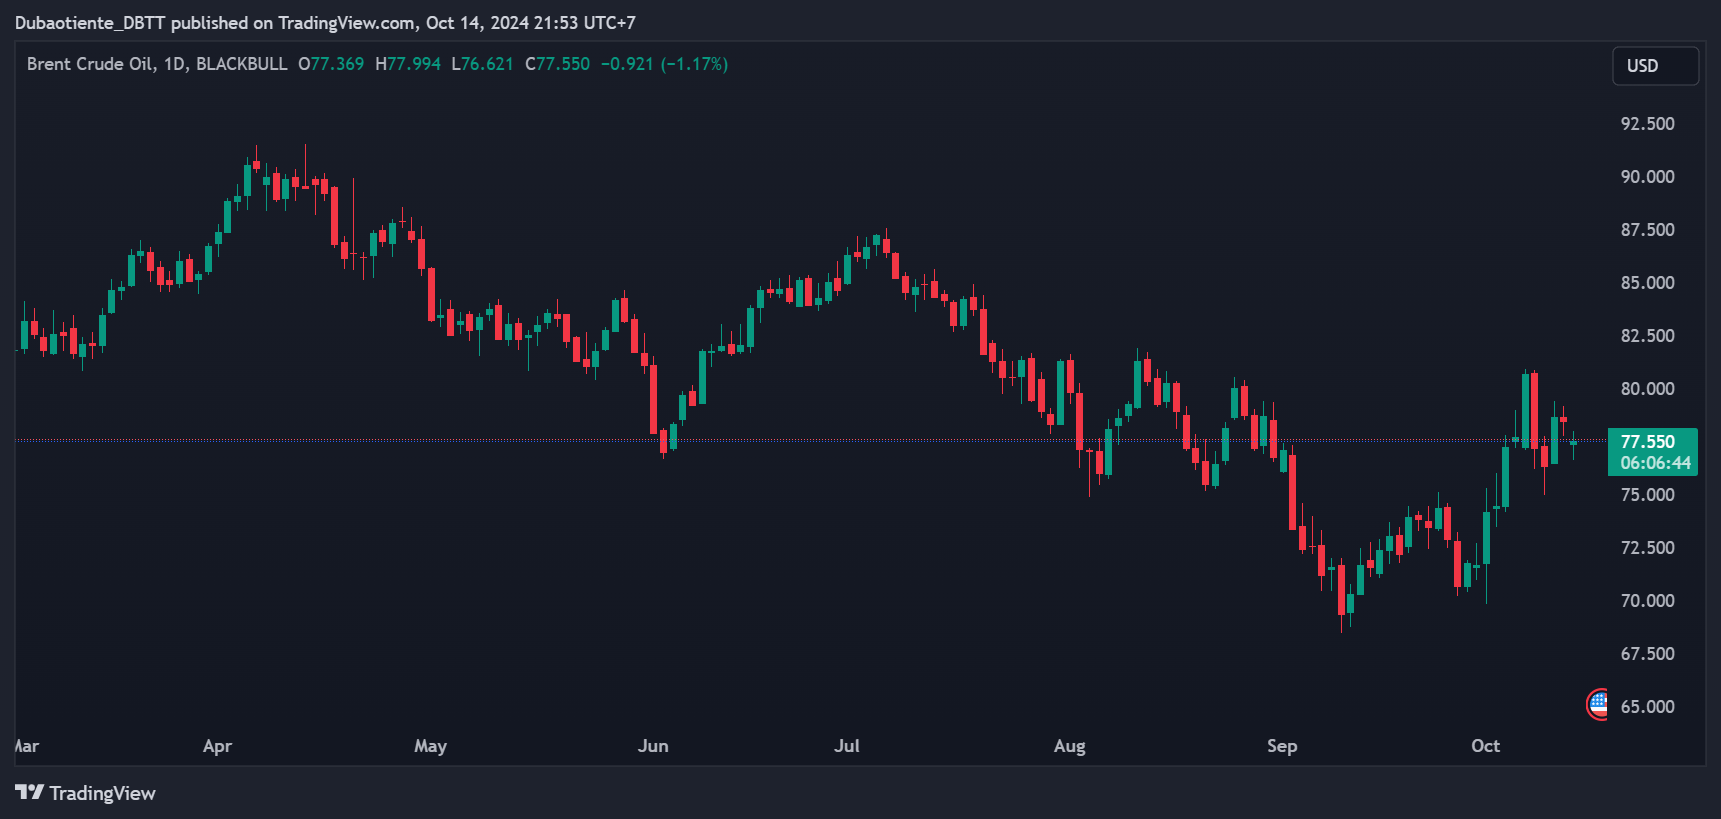Click the Oct label on time axis
1721x819 pixels.
coord(1485,746)
